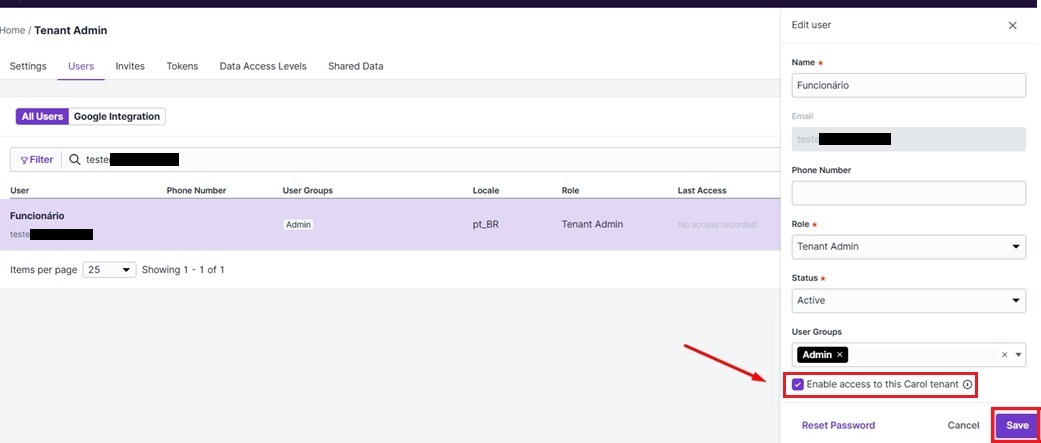Open the Items per page dropdown
The width and height of the screenshot is (1041, 443).
(x=109, y=270)
